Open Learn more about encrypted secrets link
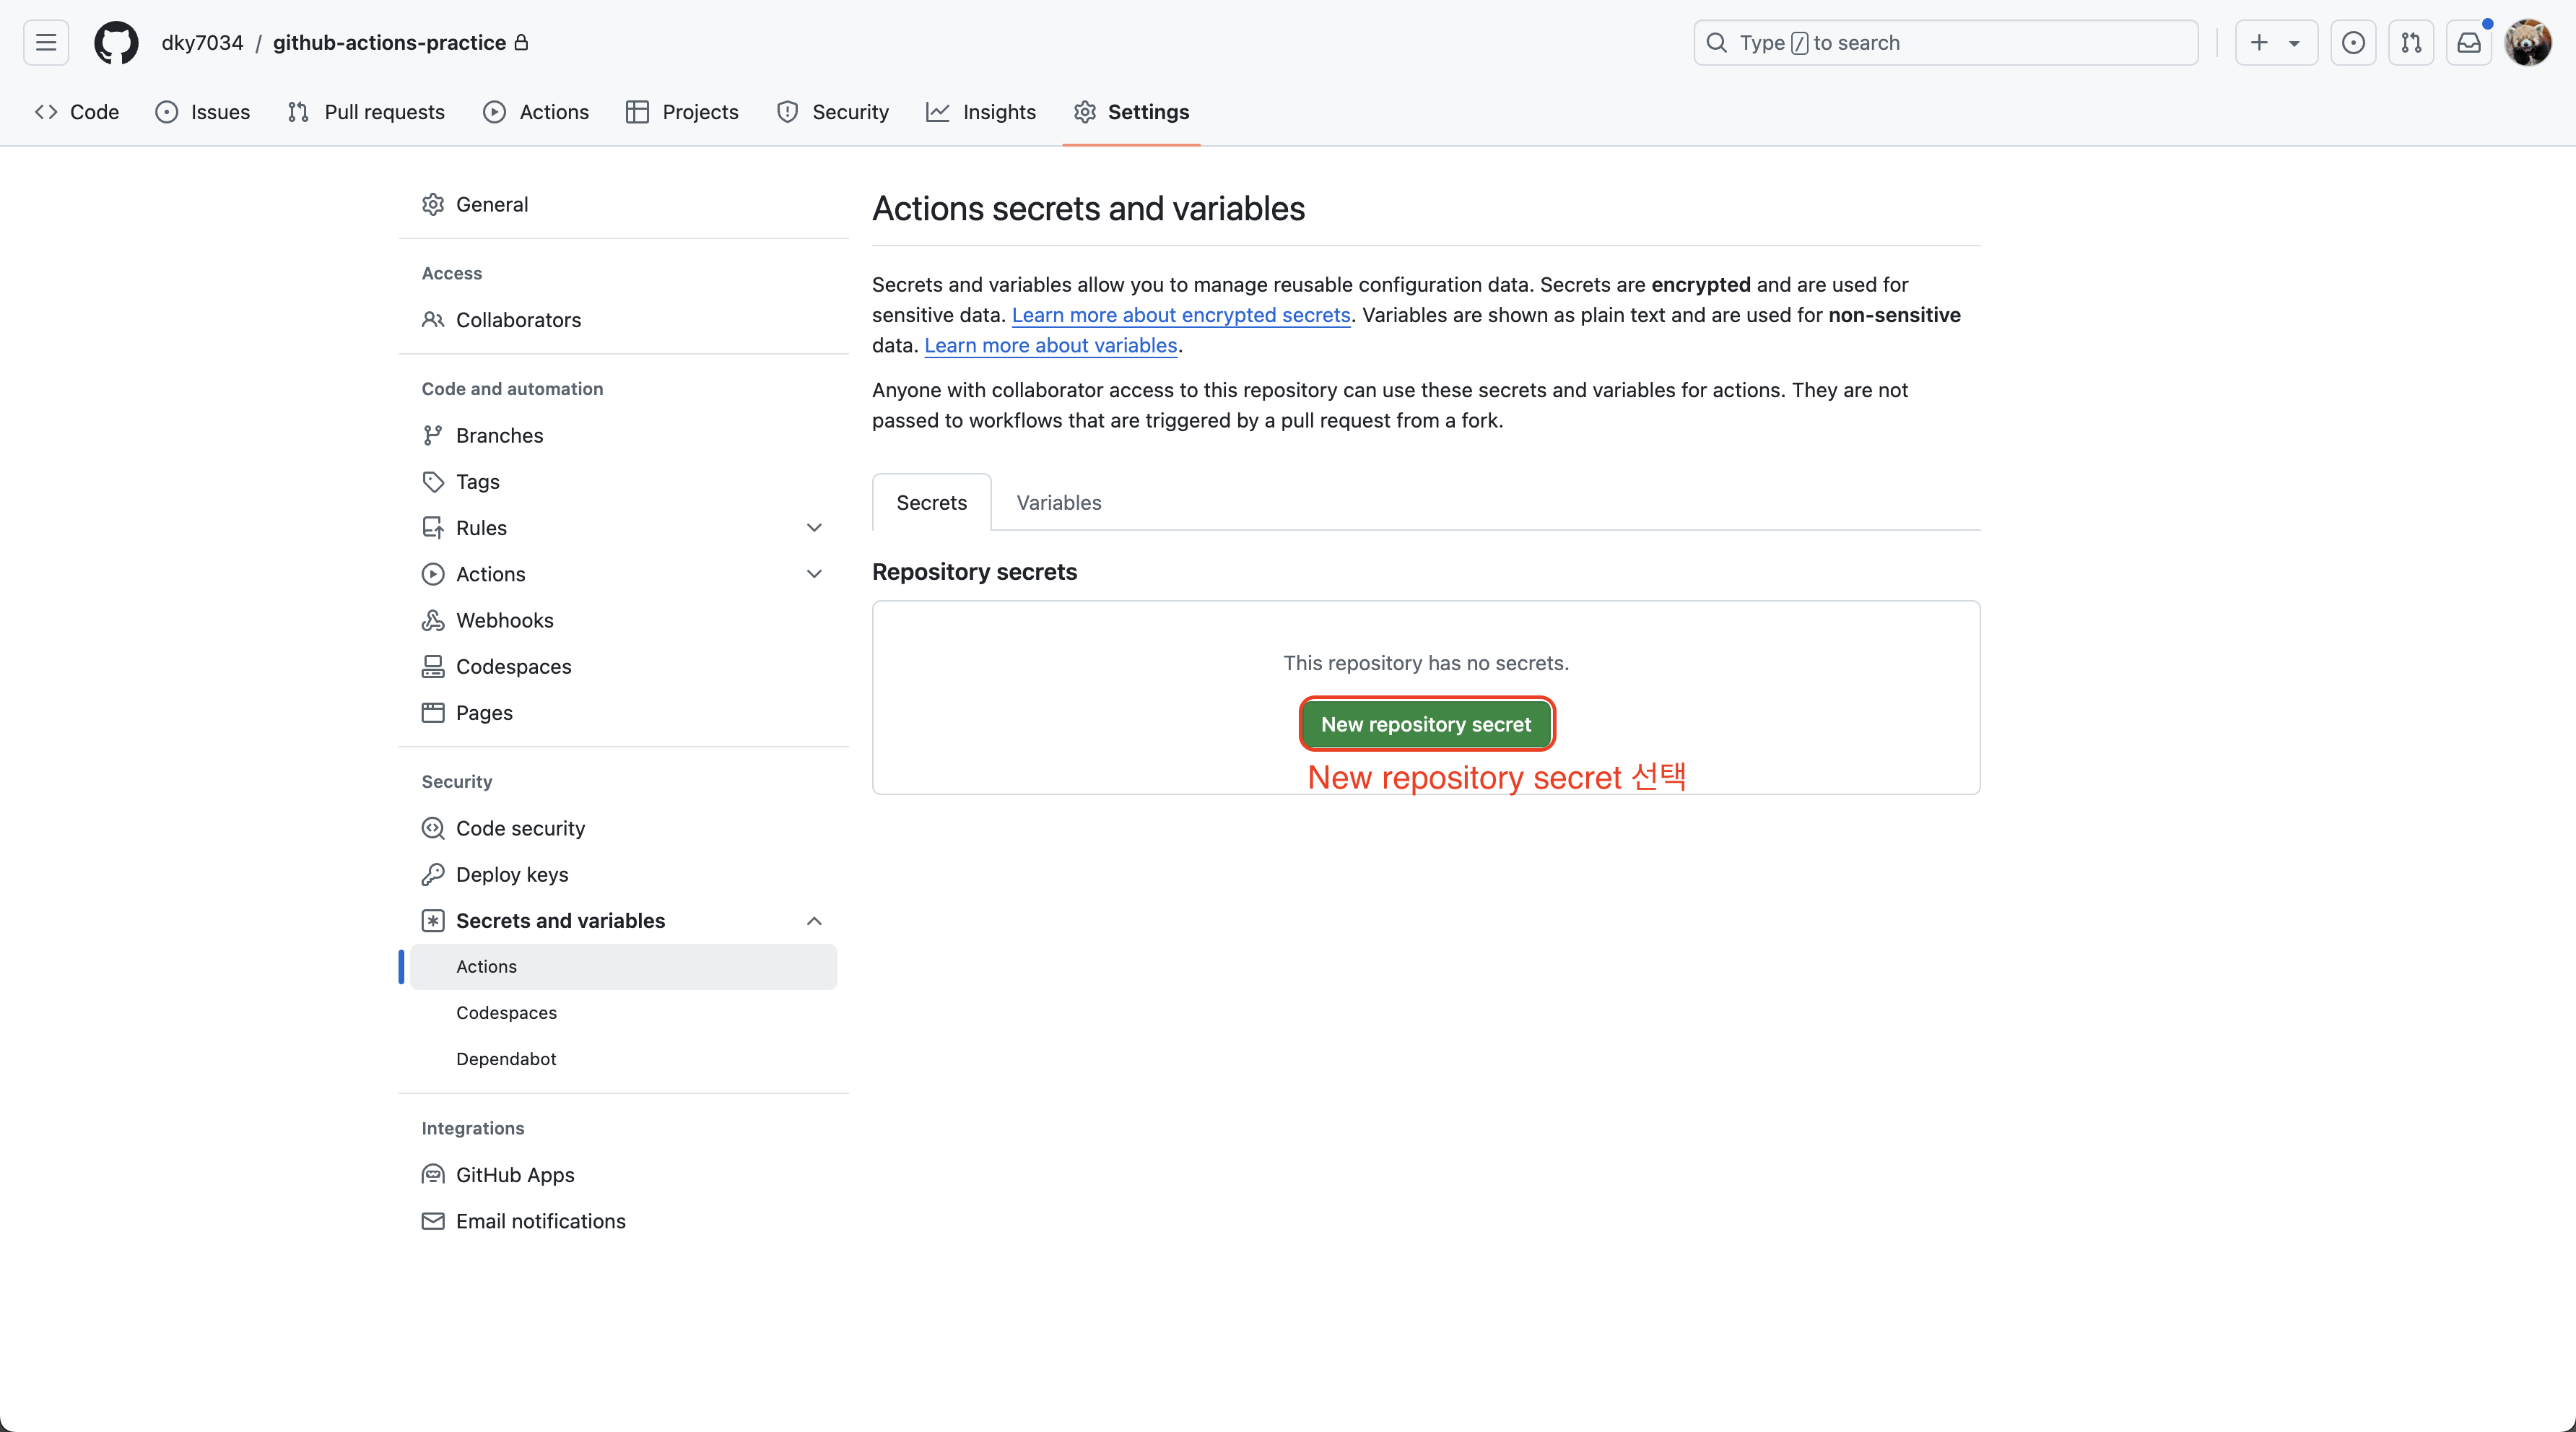 (x=1180, y=315)
